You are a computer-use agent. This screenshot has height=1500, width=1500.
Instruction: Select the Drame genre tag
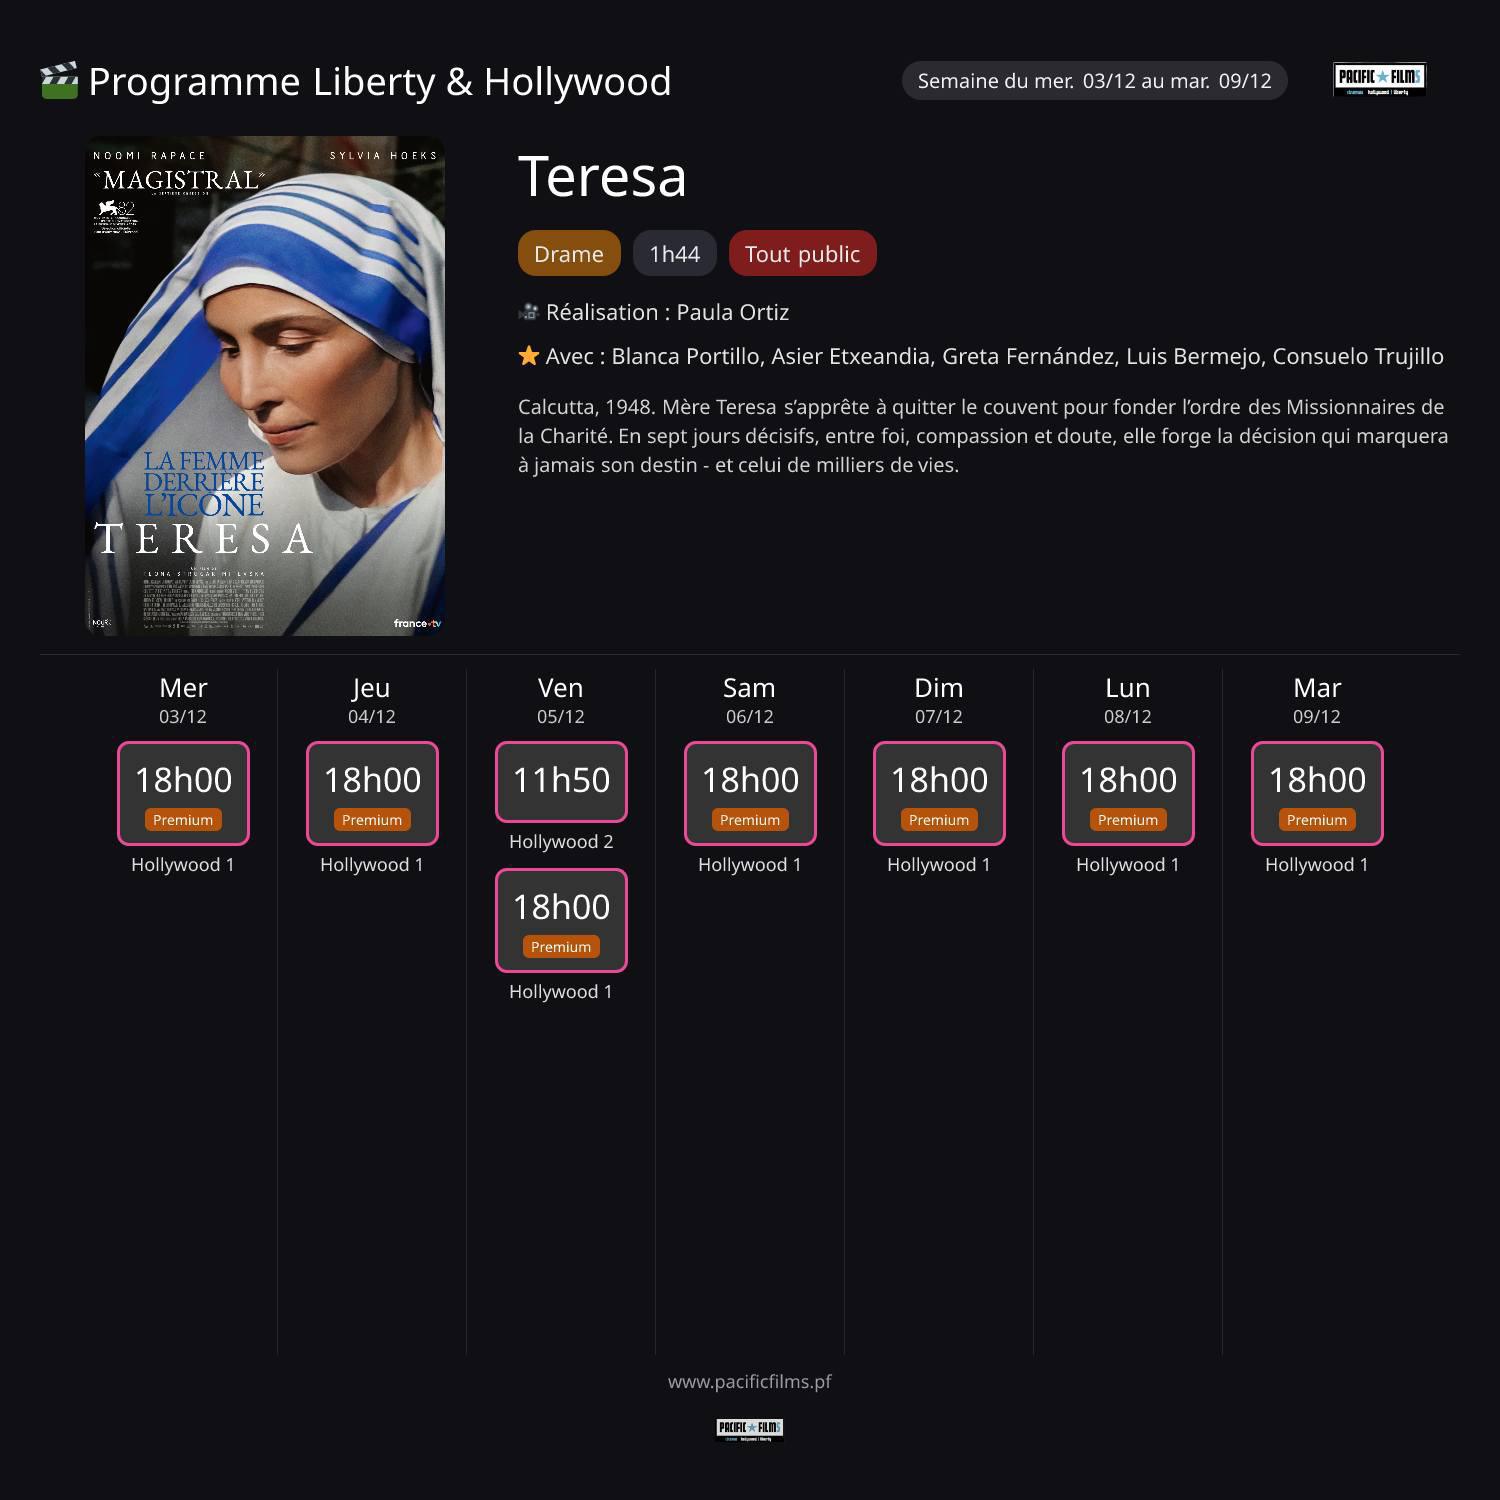tap(568, 254)
